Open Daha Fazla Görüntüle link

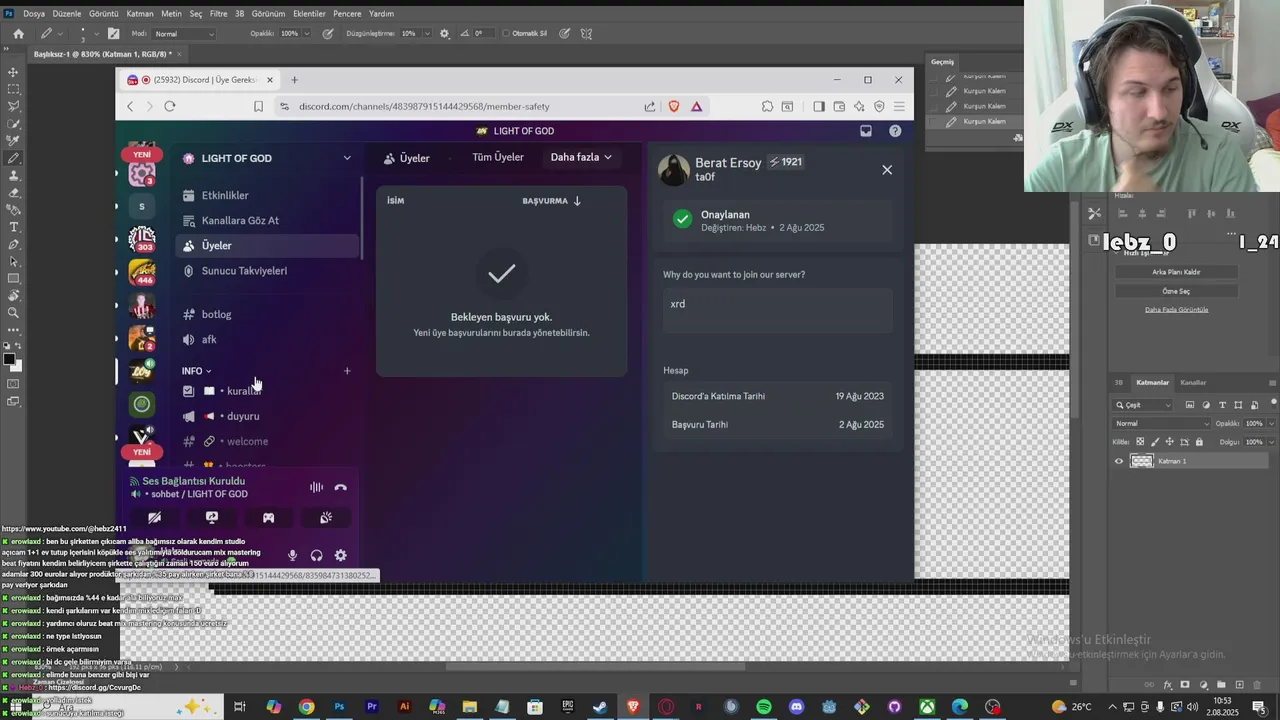[x=1176, y=309]
